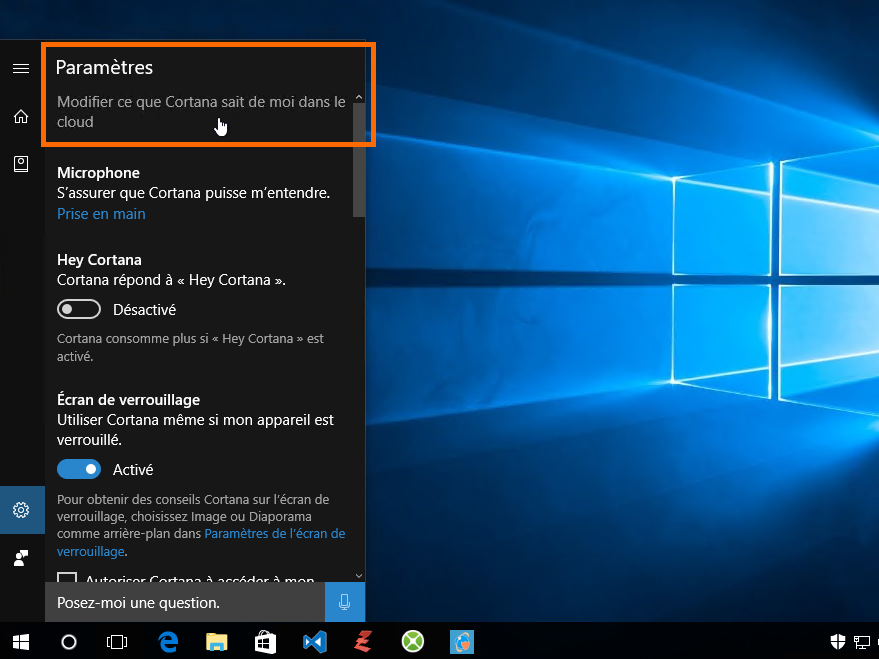This screenshot has width=879, height=659.
Task: Click the down scroll arrow in settings panel
Action: (x=358, y=575)
